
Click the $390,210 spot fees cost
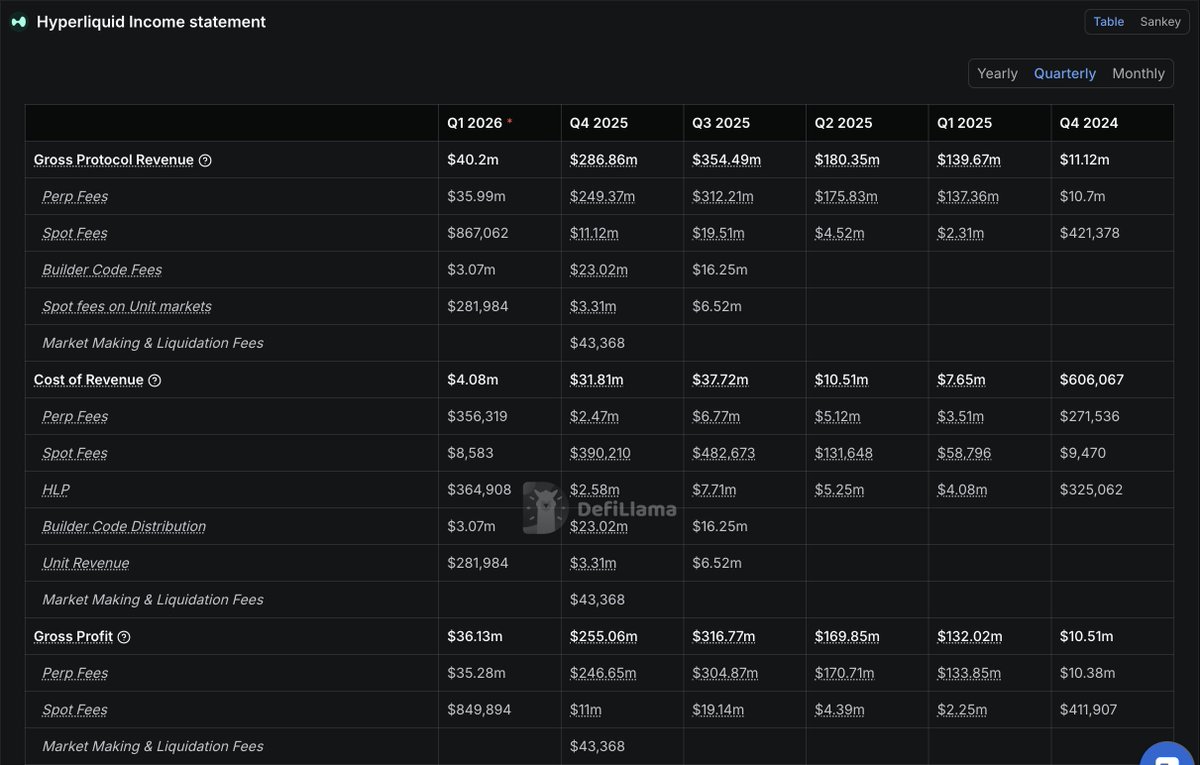click(x=601, y=453)
